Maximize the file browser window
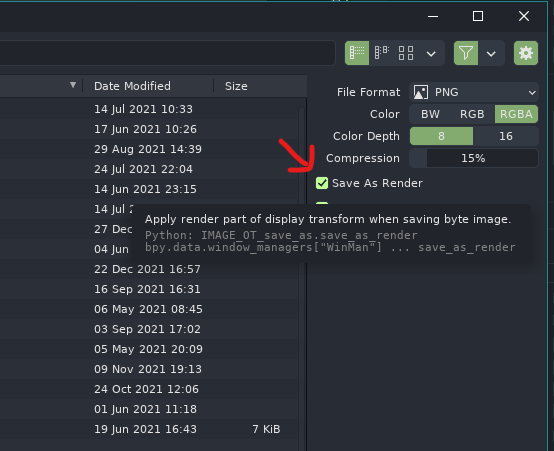 (478, 16)
